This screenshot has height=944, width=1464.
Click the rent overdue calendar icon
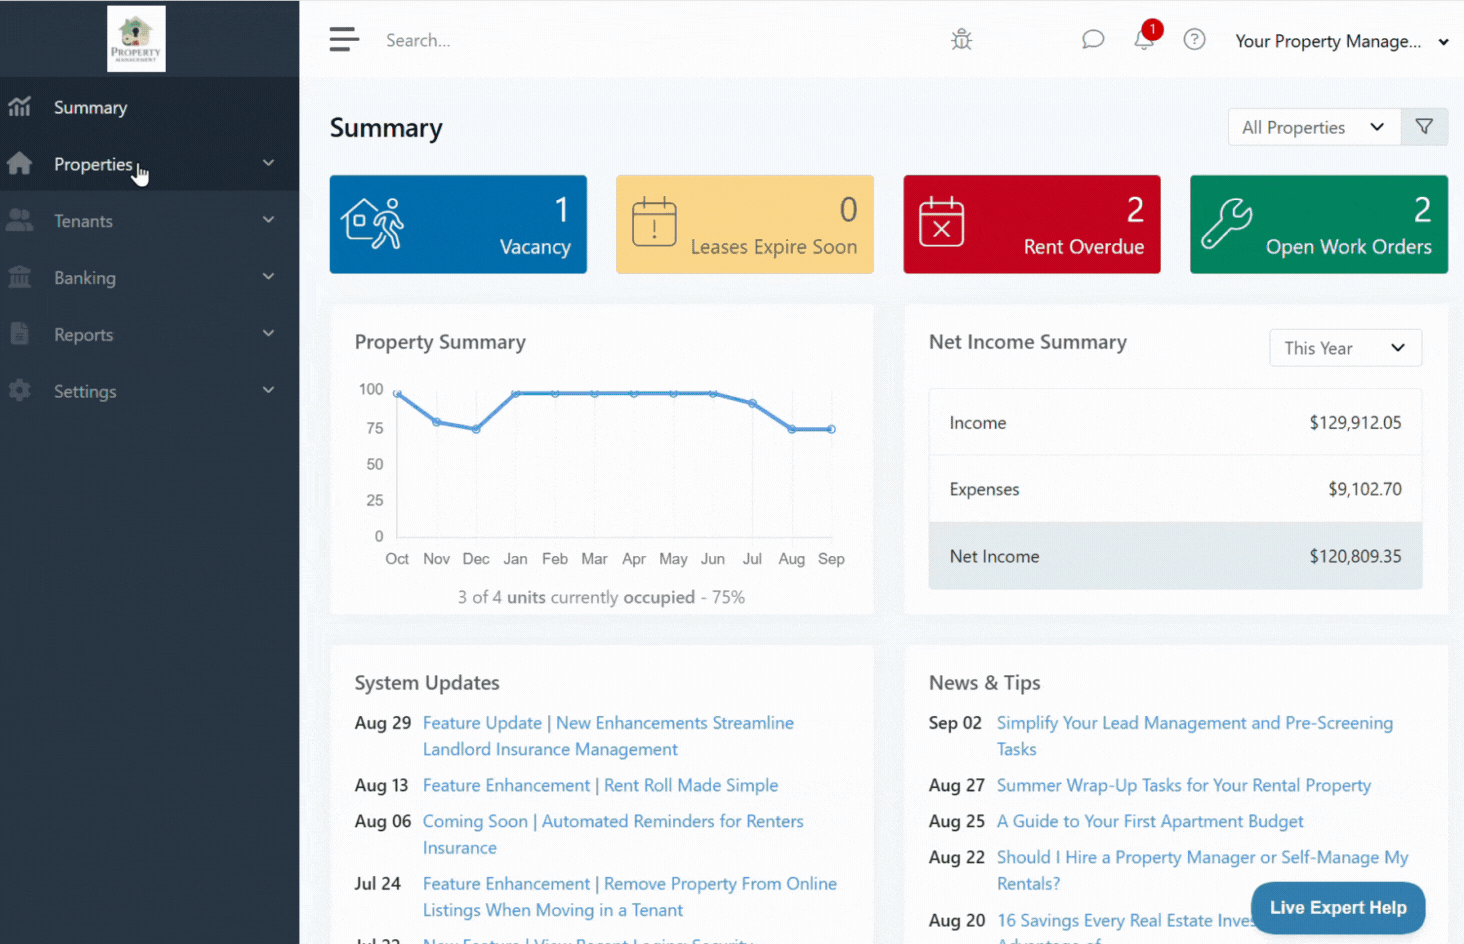941,221
